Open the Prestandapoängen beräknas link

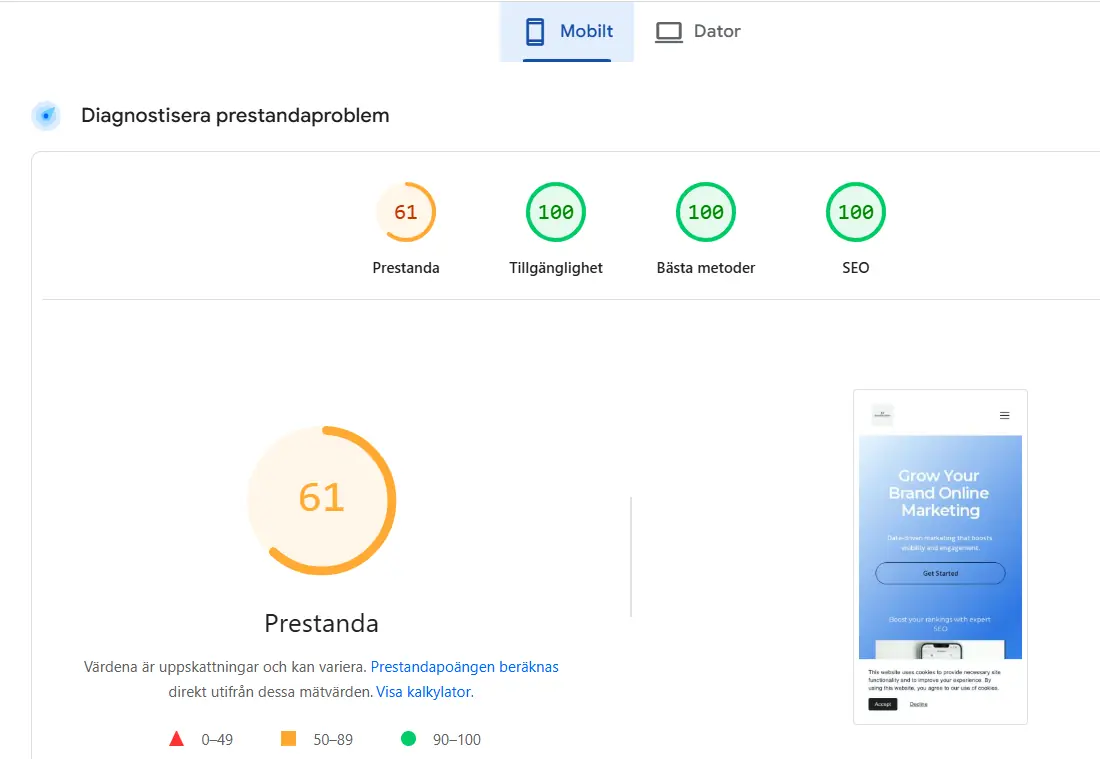[x=464, y=666]
